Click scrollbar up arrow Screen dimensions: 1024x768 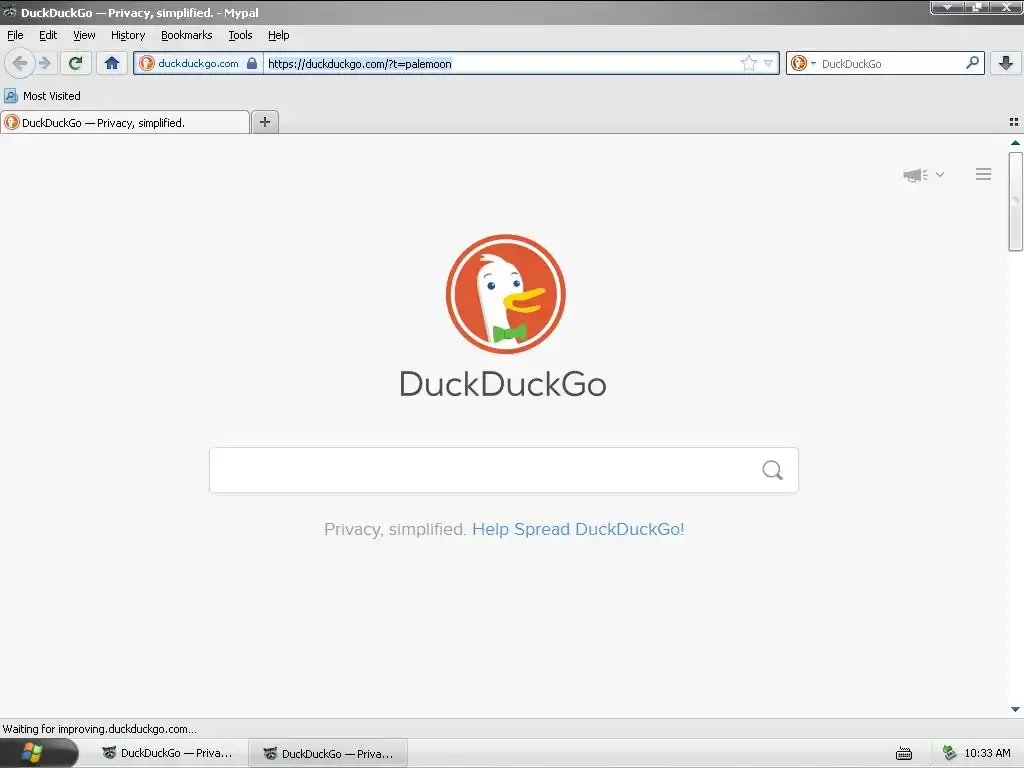[1015, 142]
